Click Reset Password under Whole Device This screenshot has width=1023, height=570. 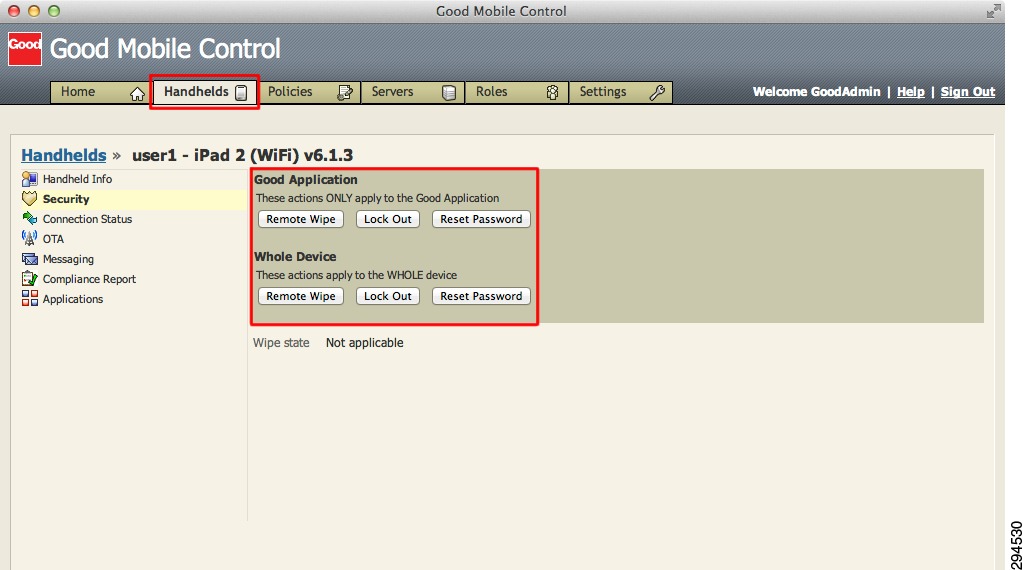pyautogui.click(x=481, y=296)
